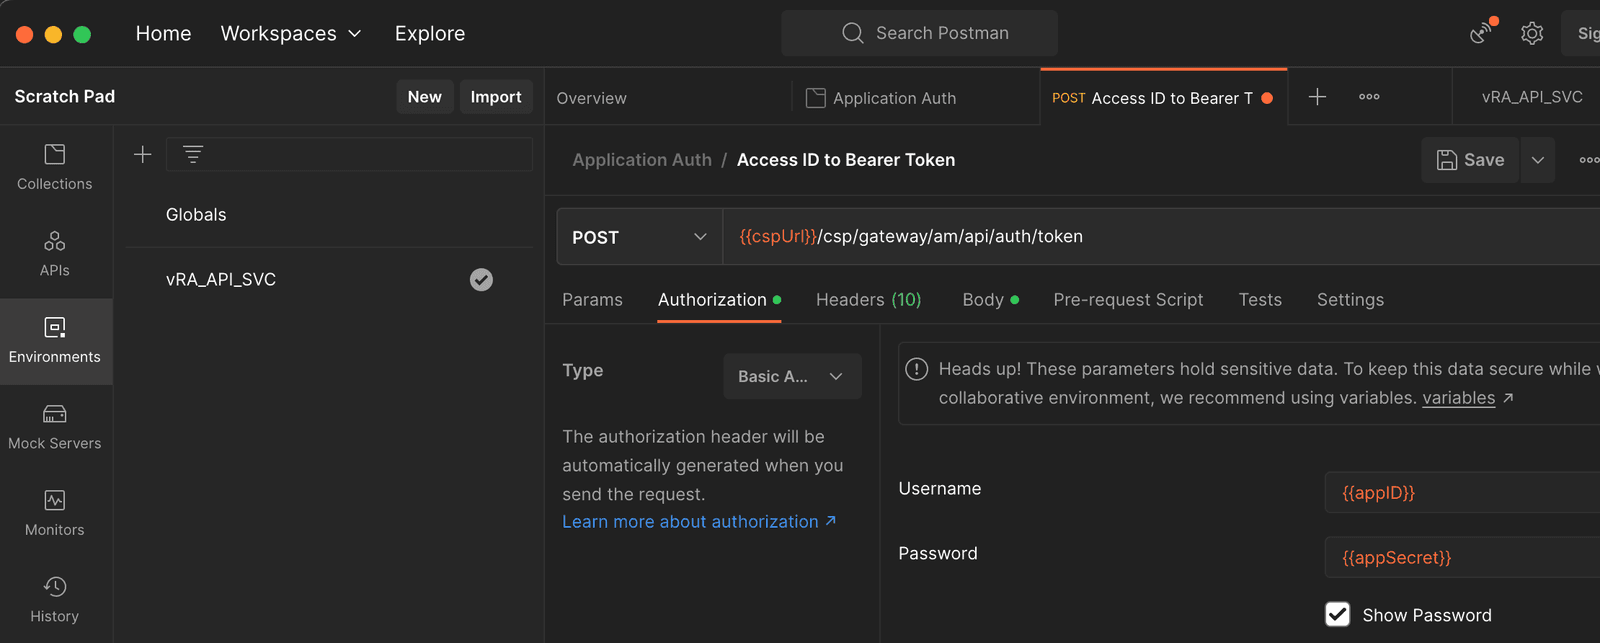The height and width of the screenshot is (643, 1600).
Task: Open the POST method dropdown
Action: click(639, 237)
